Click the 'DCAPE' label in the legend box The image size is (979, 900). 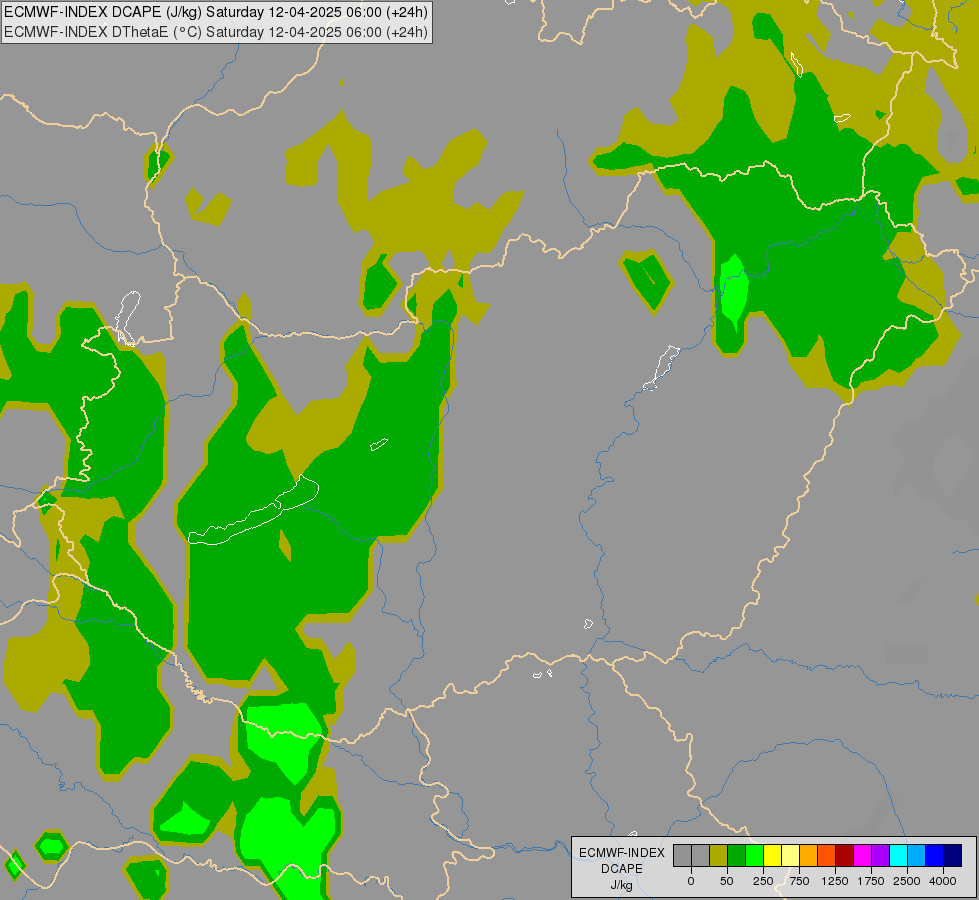(x=622, y=869)
